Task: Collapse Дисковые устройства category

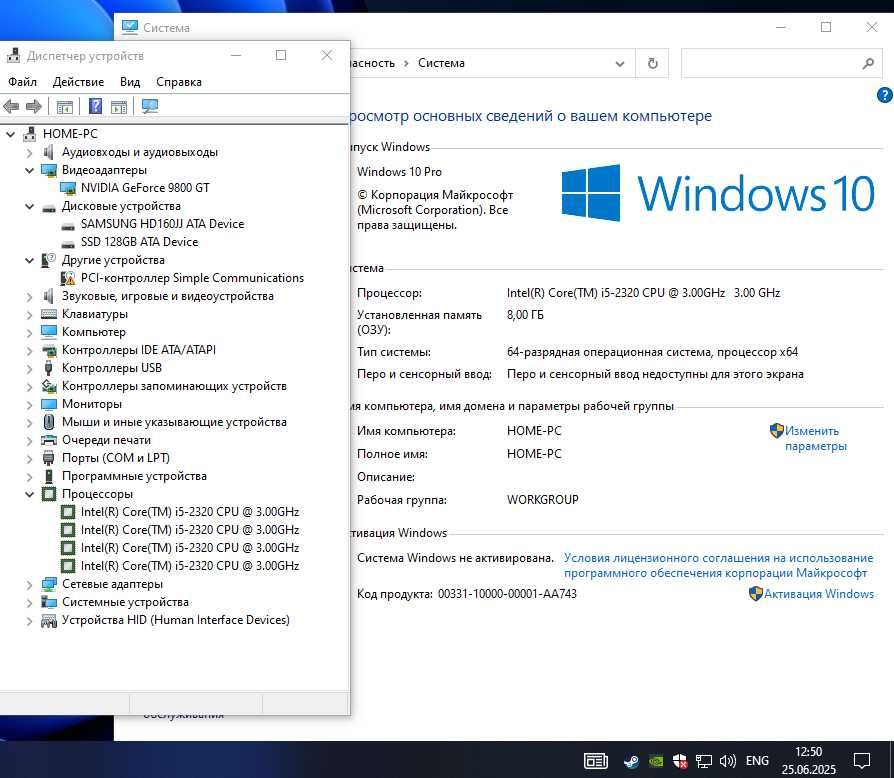Action: pyautogui.click(x=29, y=206)
